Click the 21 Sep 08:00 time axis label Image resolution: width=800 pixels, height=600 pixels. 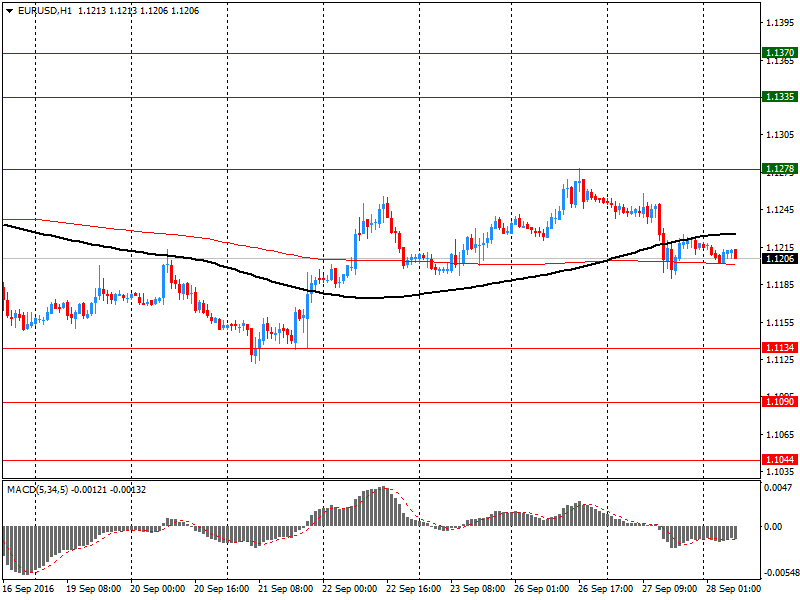[286, 588]
